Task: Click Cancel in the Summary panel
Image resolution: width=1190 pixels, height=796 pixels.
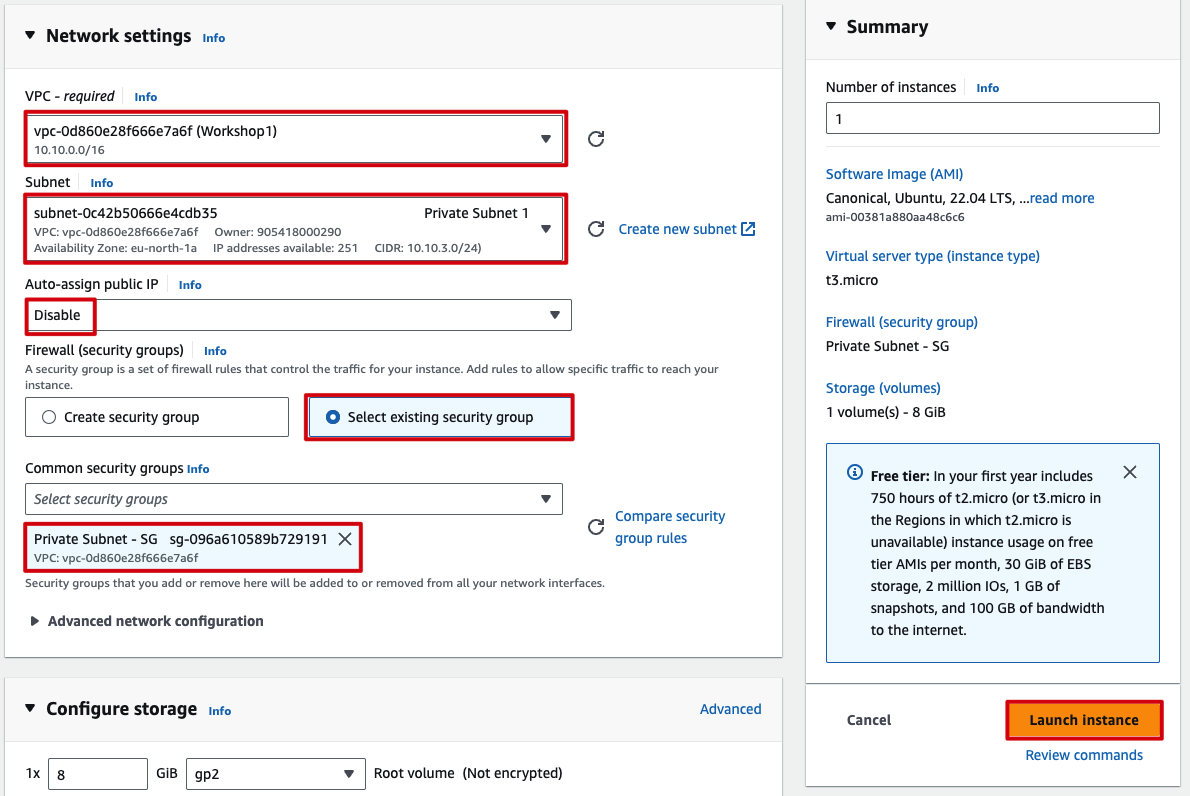Action: pyautogui.click(x=868, y=720)
